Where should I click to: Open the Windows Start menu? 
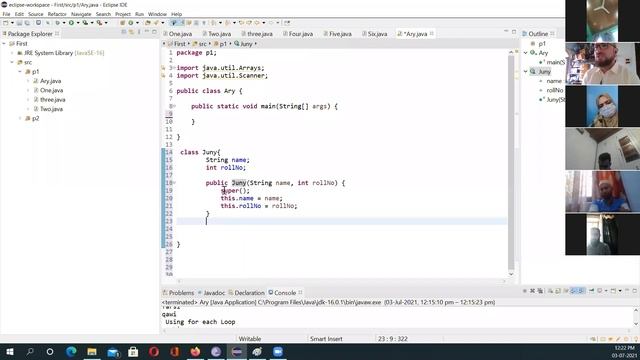coord(10,351)
